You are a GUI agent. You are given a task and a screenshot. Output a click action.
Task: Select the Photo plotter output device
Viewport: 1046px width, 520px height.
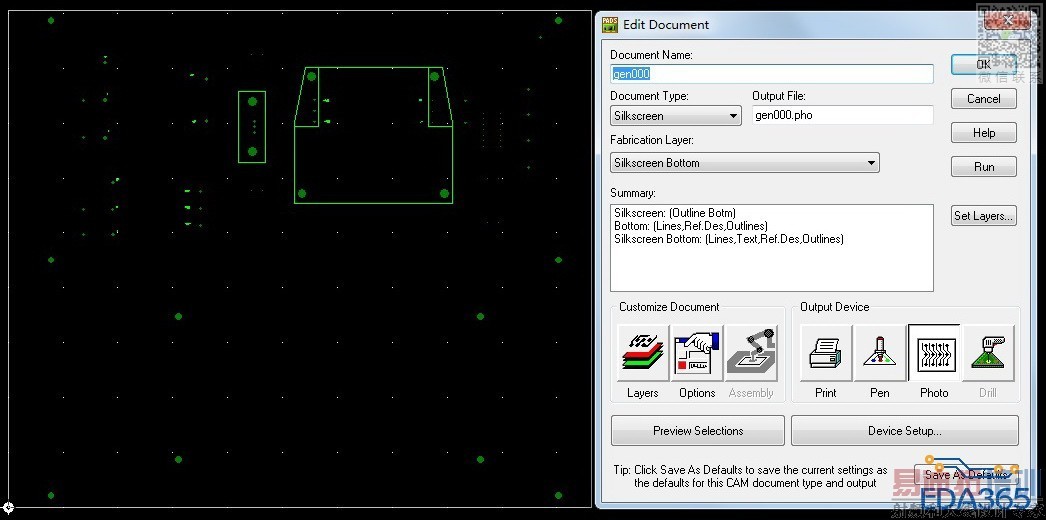coord(934,353)
